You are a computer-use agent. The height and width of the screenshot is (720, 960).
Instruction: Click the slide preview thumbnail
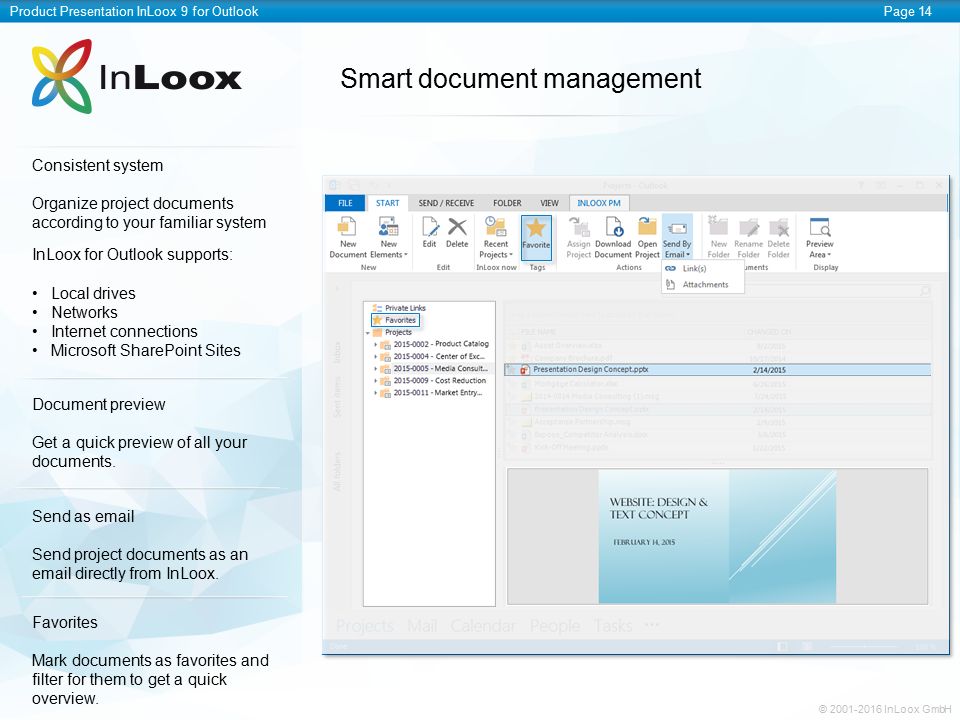click(717, 536)
